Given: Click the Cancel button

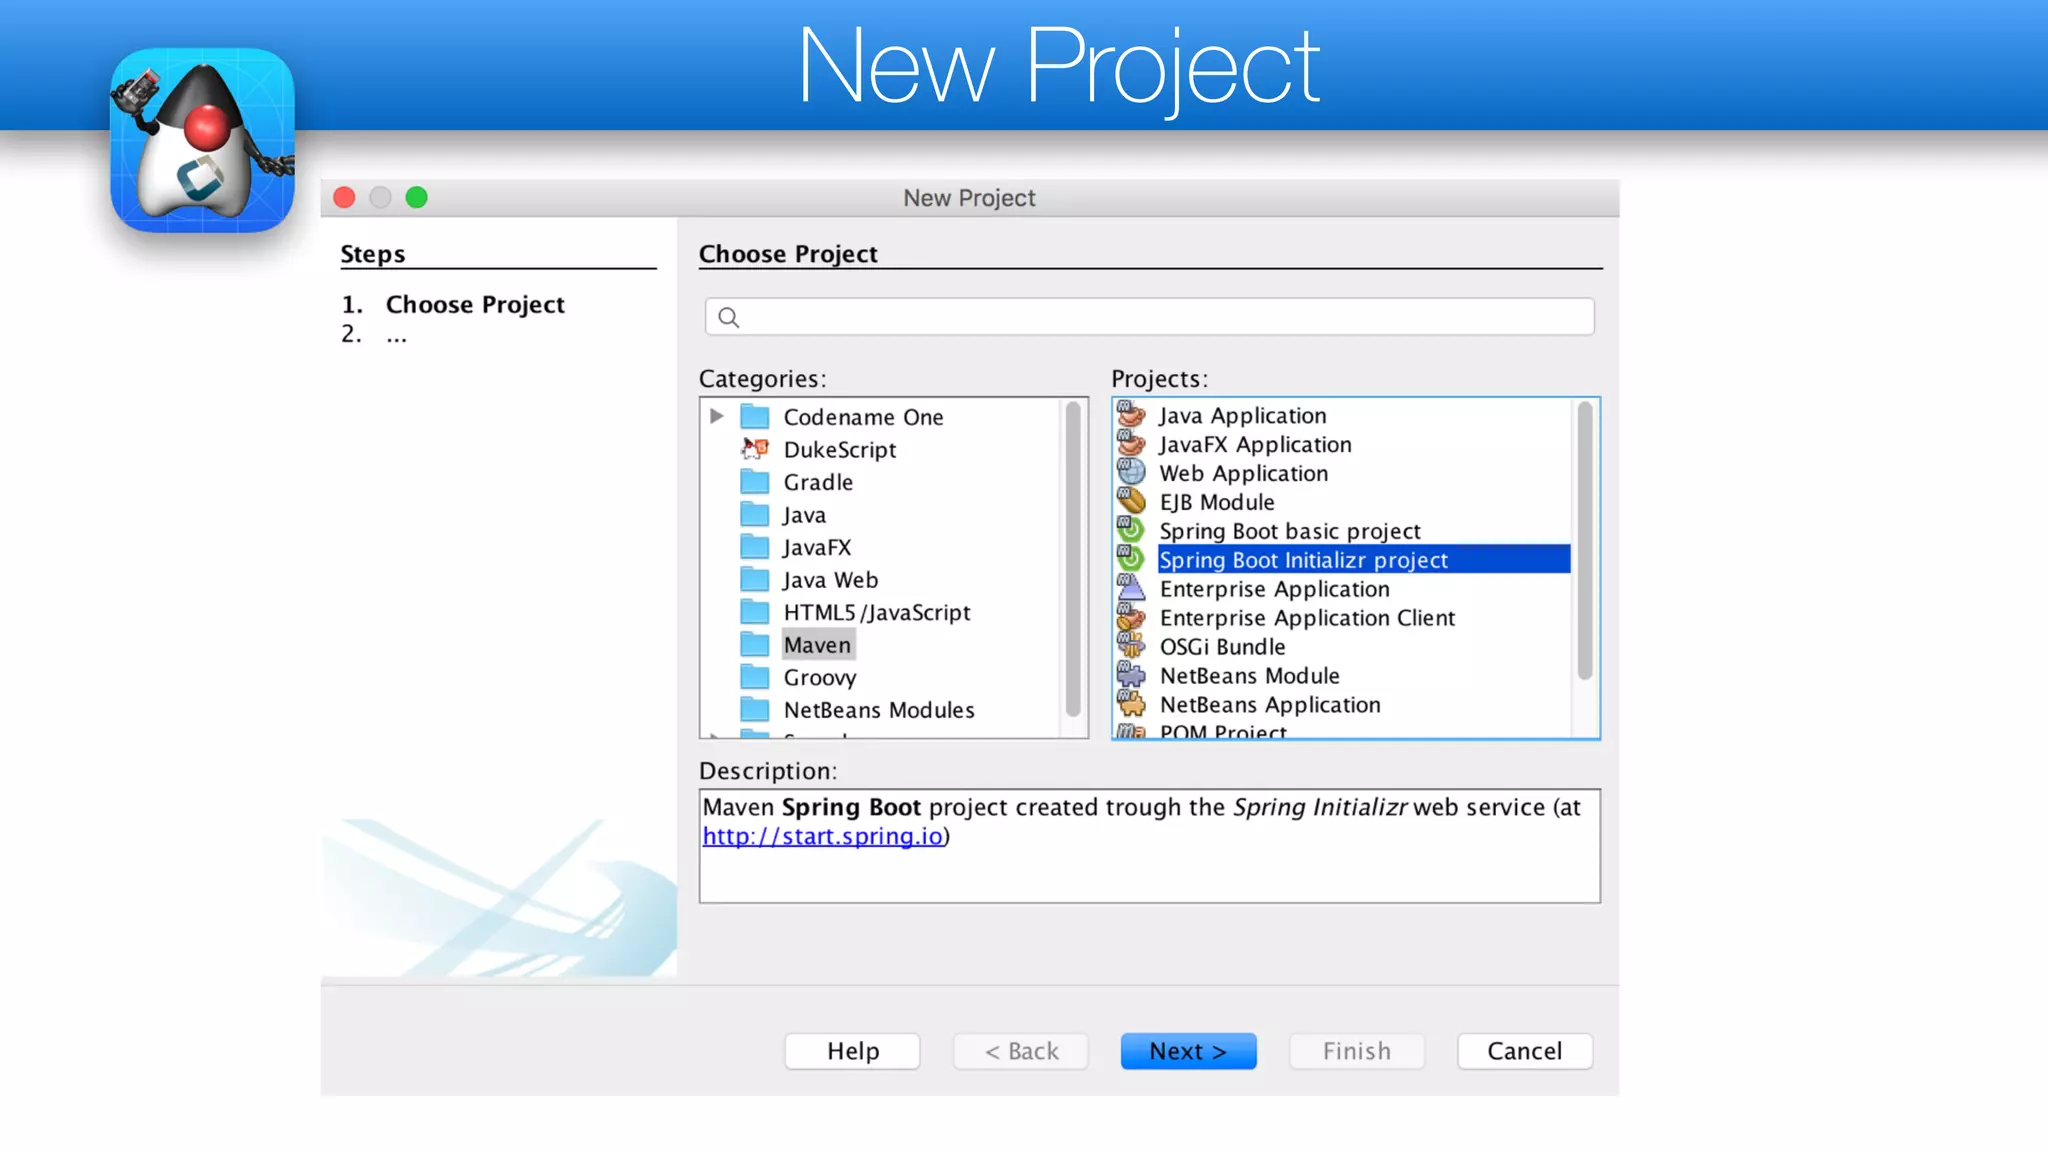Looking at the screenshot, I should coord(1524,1051).
